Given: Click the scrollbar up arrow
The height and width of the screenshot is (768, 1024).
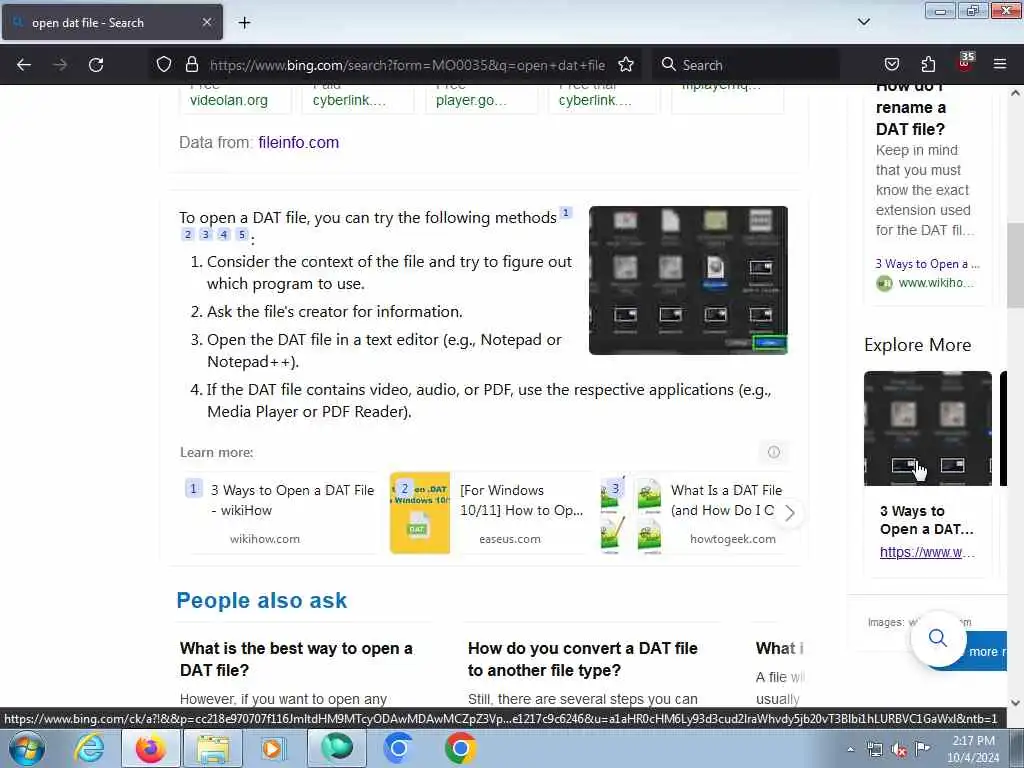Looking at the screenshot, I should click(x=1015, y=93).
